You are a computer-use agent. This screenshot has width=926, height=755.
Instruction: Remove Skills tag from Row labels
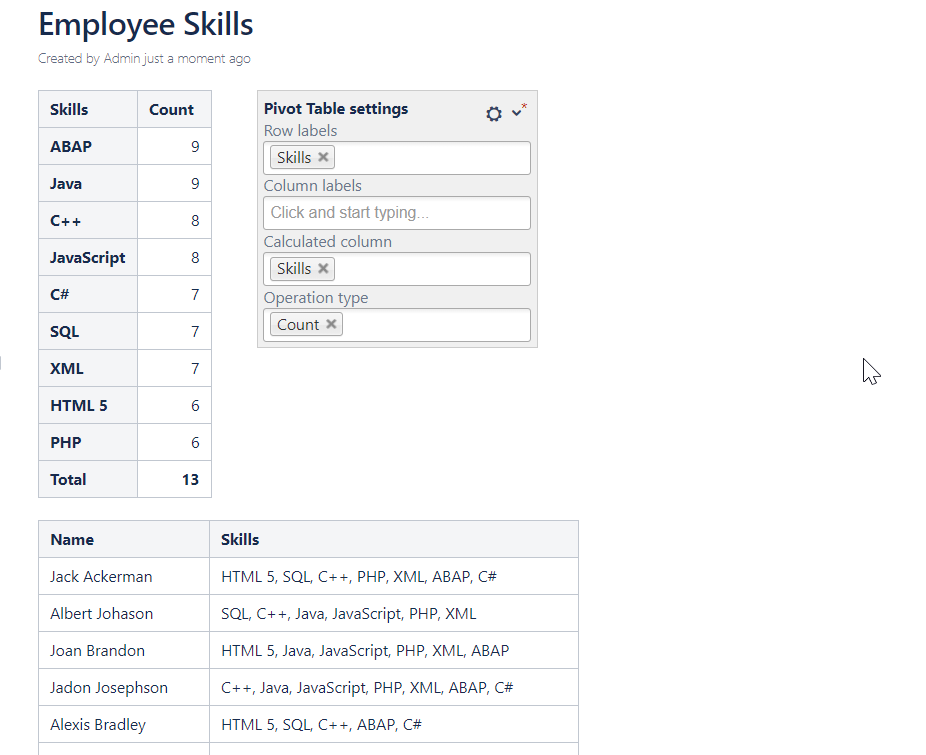pos(323,157)
